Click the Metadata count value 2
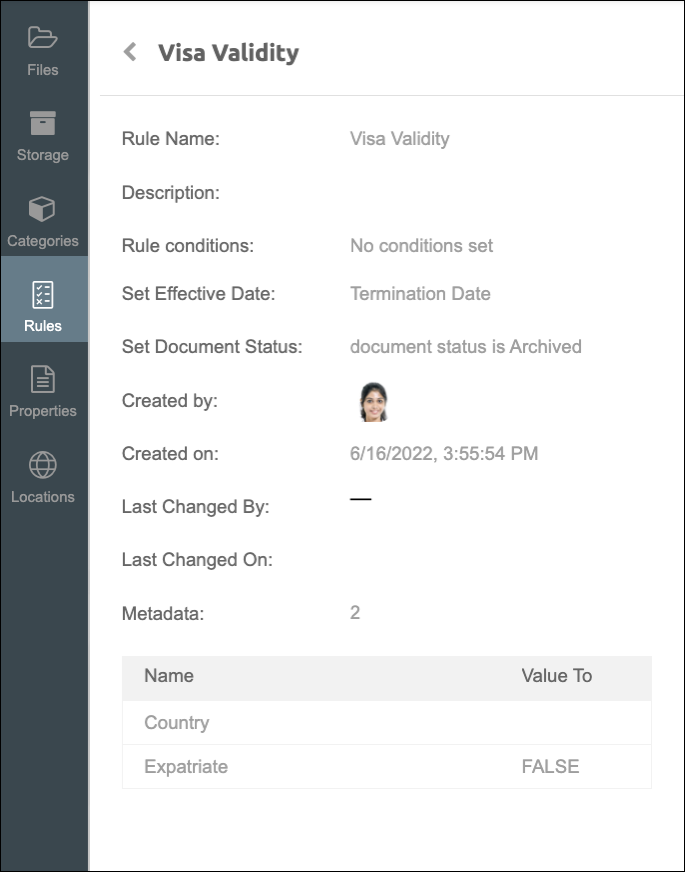Viewport: 685px width, 872px height. click(355, 613)
